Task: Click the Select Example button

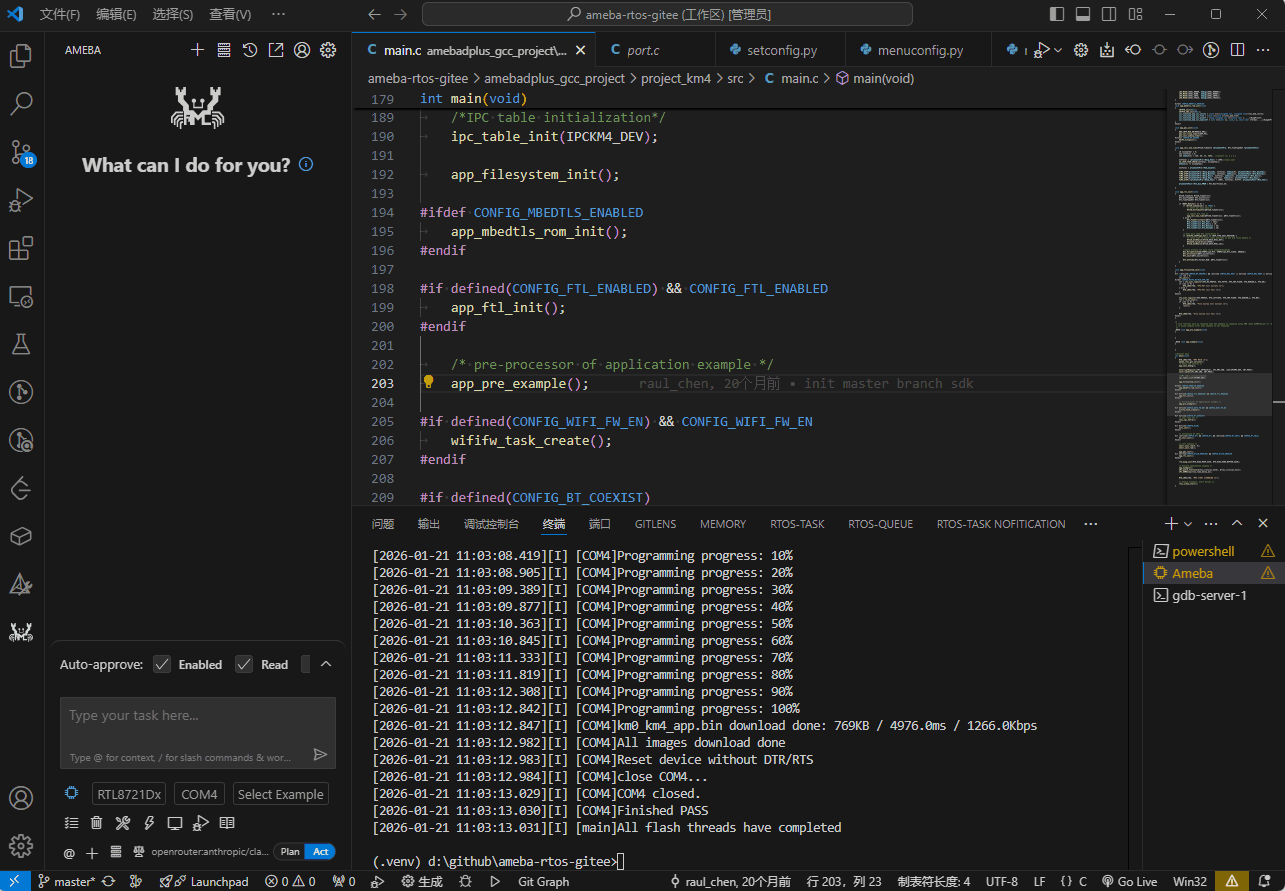Action: [x=280, y=794]
